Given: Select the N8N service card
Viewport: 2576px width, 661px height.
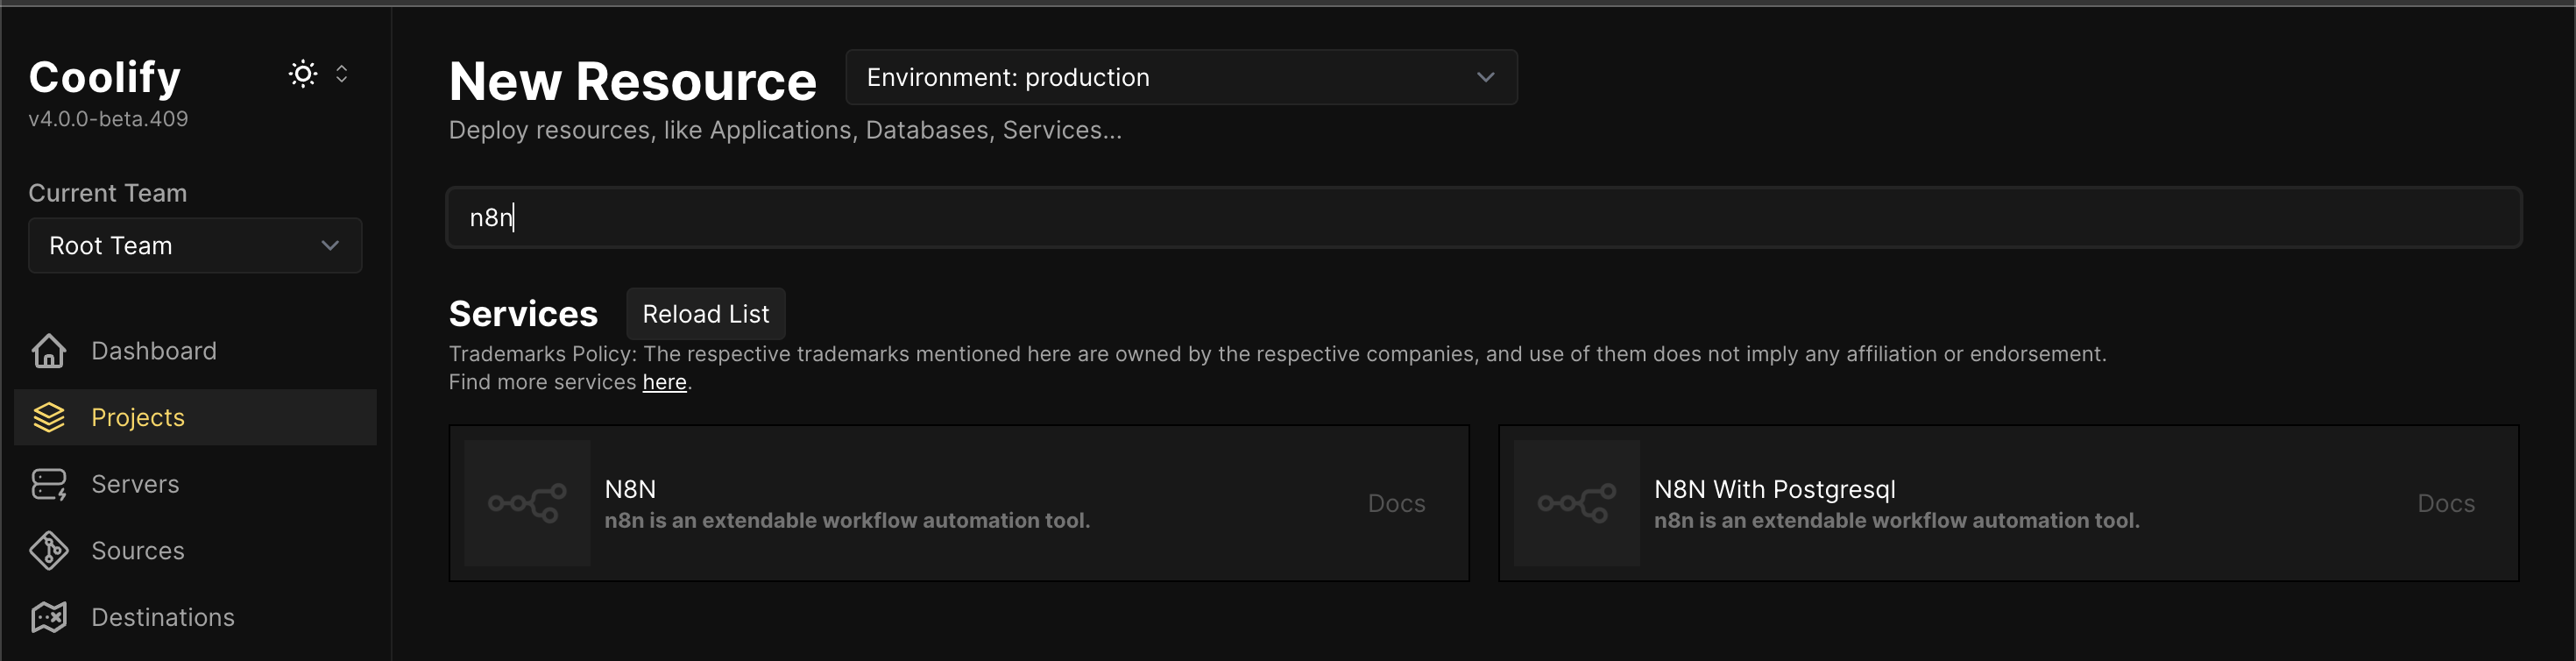Looking at the screenshot, I should [959, 503].
